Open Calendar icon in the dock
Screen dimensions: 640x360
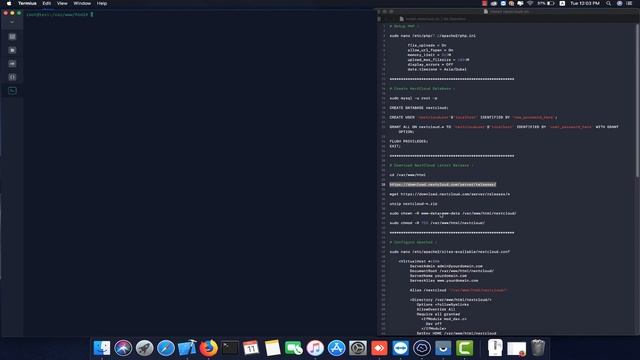click(x=251, y=348)
